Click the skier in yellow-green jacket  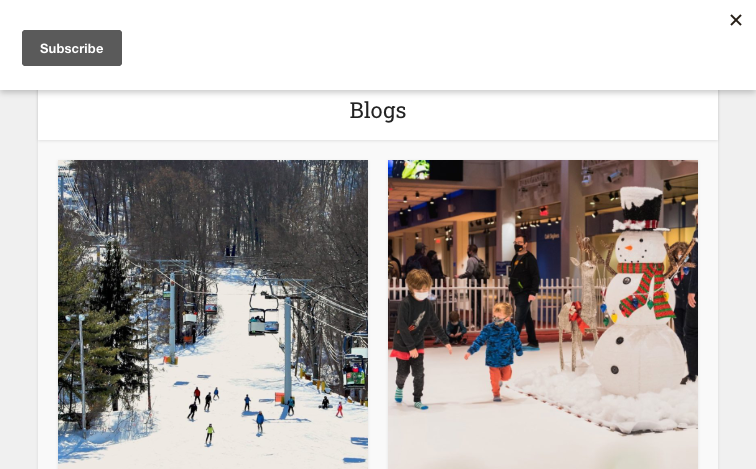(209, 433)
